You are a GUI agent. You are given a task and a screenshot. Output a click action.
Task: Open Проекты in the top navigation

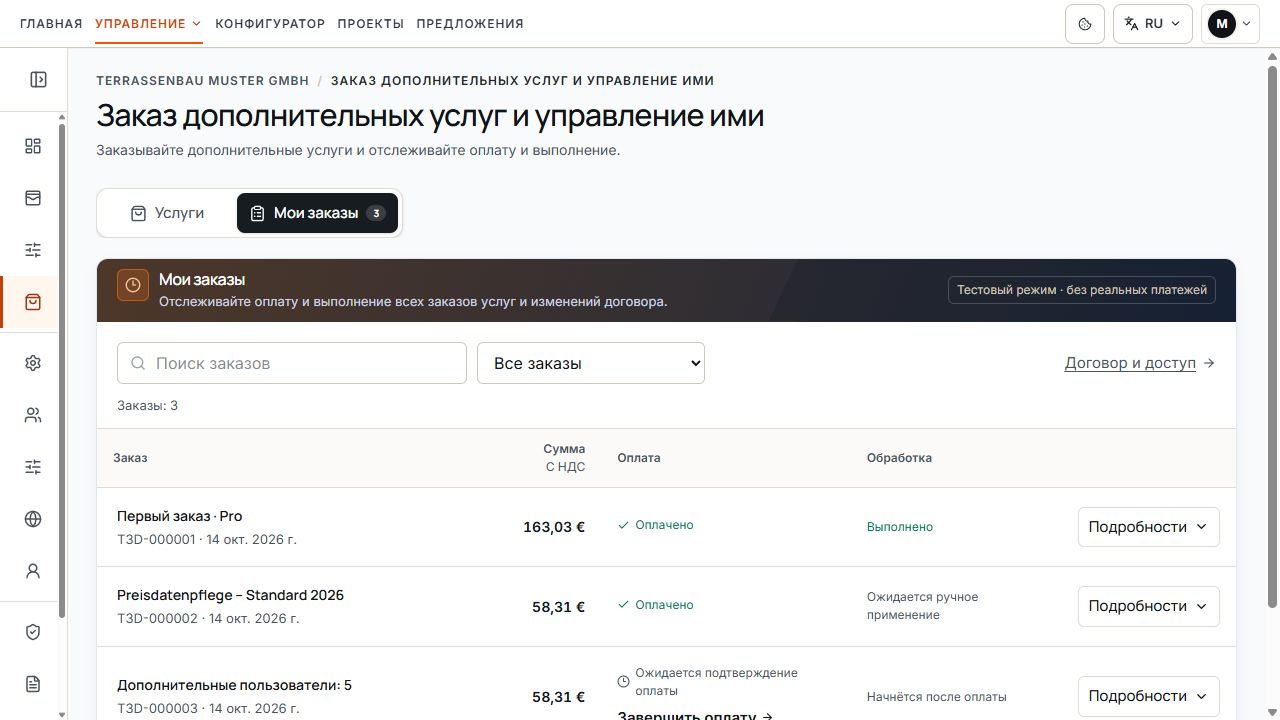pos(371,24)
